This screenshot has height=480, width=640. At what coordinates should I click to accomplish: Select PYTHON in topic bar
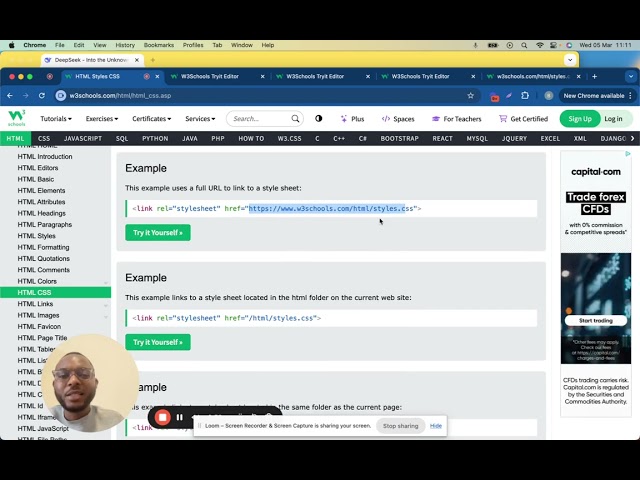[155, 138]
